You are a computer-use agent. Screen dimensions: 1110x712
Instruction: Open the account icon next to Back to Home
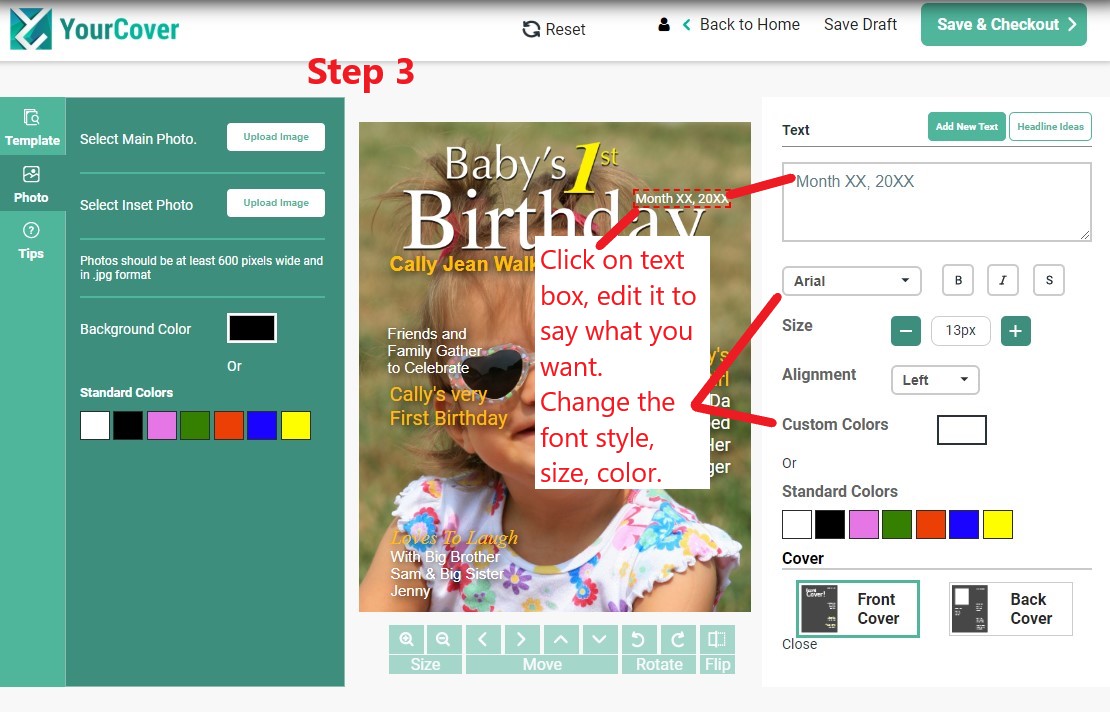(663, 24)
